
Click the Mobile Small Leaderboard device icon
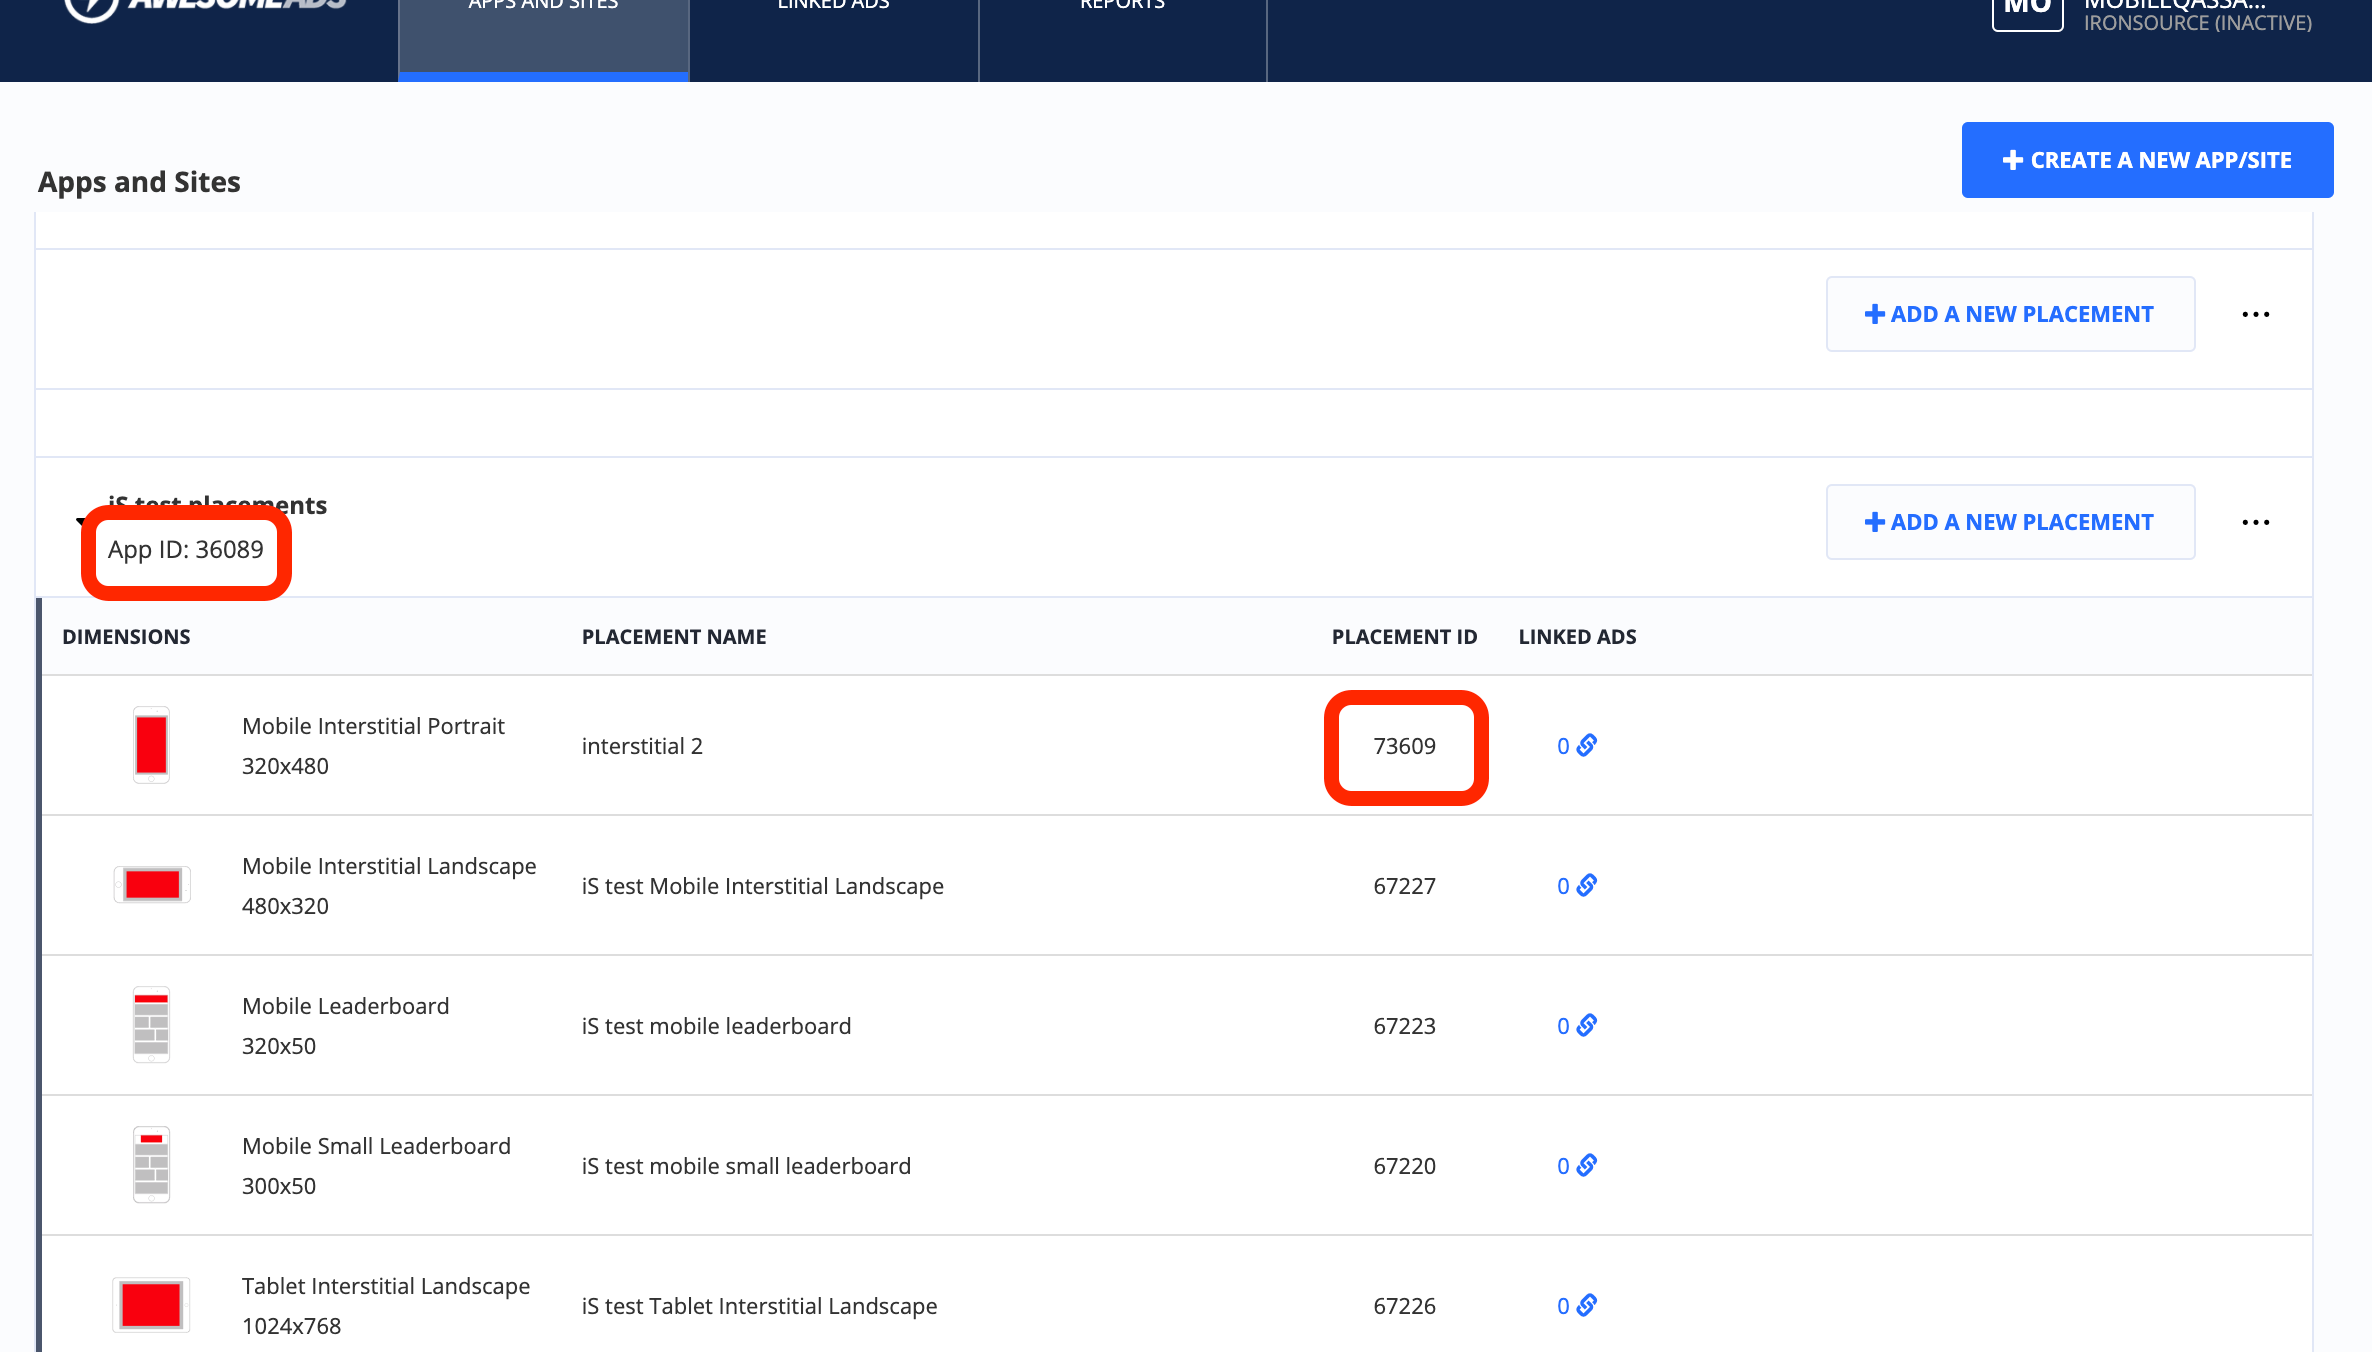tap(151, 1165)
